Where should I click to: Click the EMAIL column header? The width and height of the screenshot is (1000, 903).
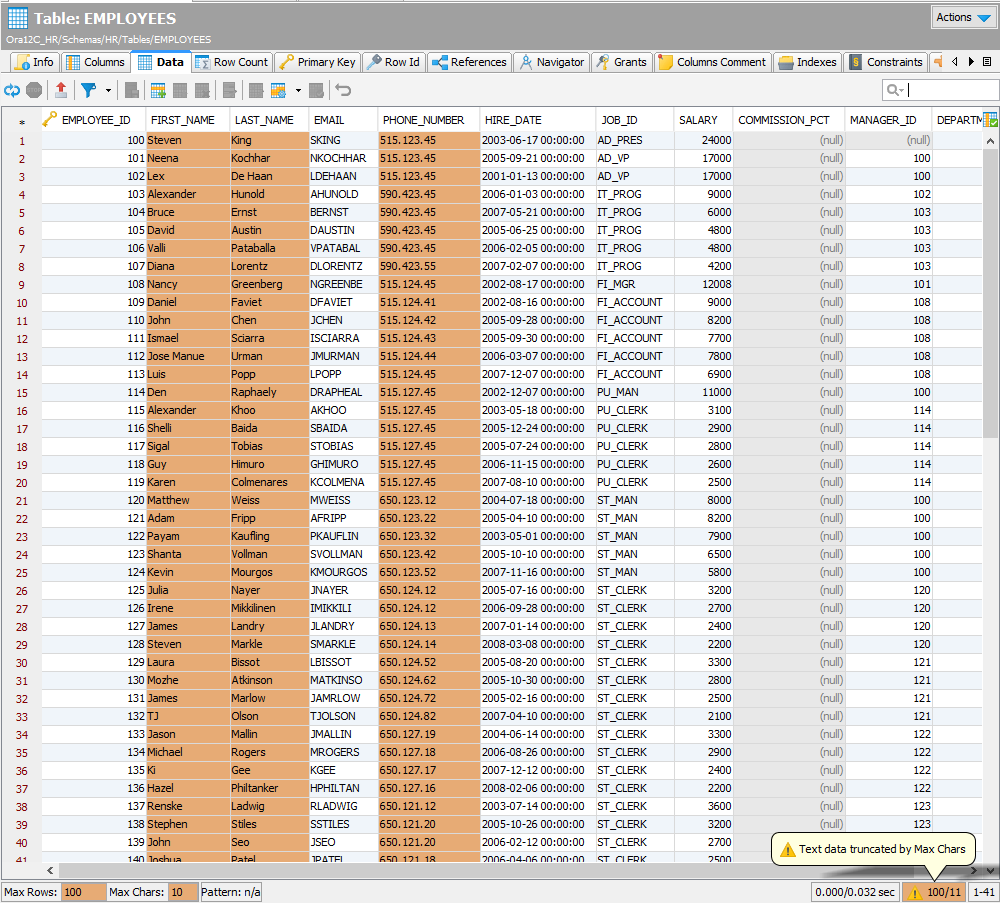tap(343, 120)
